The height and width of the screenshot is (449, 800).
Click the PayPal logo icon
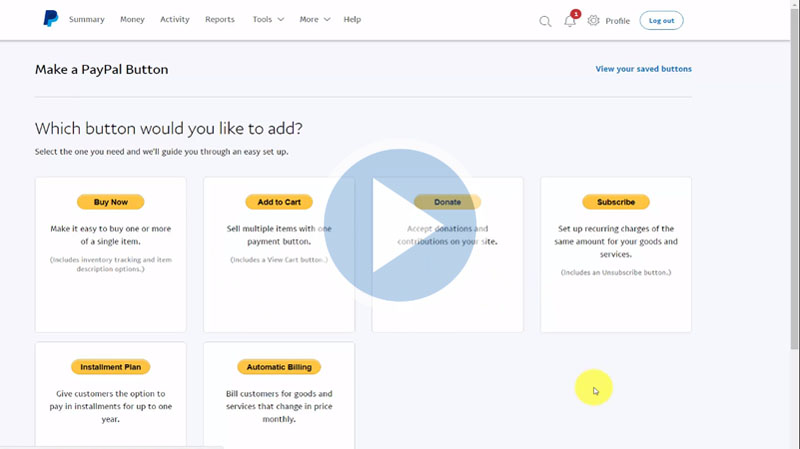click(x=50, y=19)
